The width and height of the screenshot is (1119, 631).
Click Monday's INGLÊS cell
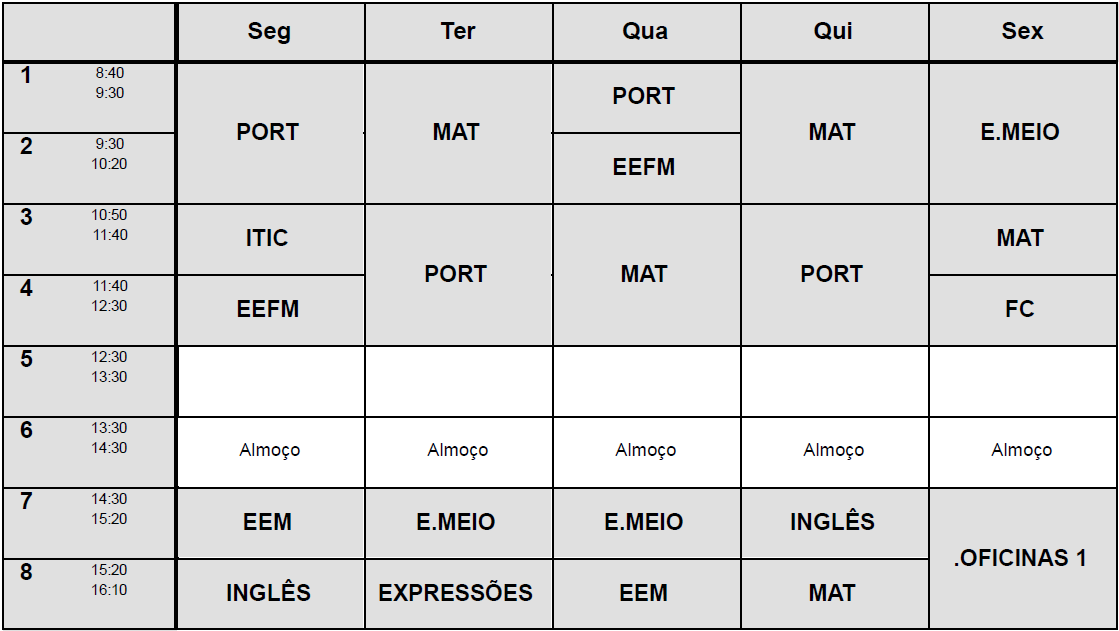click(268, 593)
